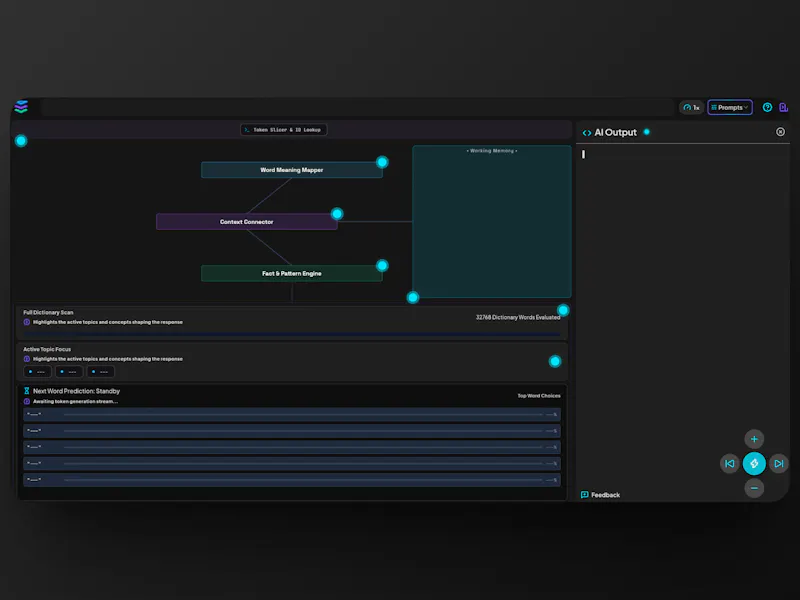Click the cyan status dot next to AI Output

pyautogui.click(x=646, y=132)
